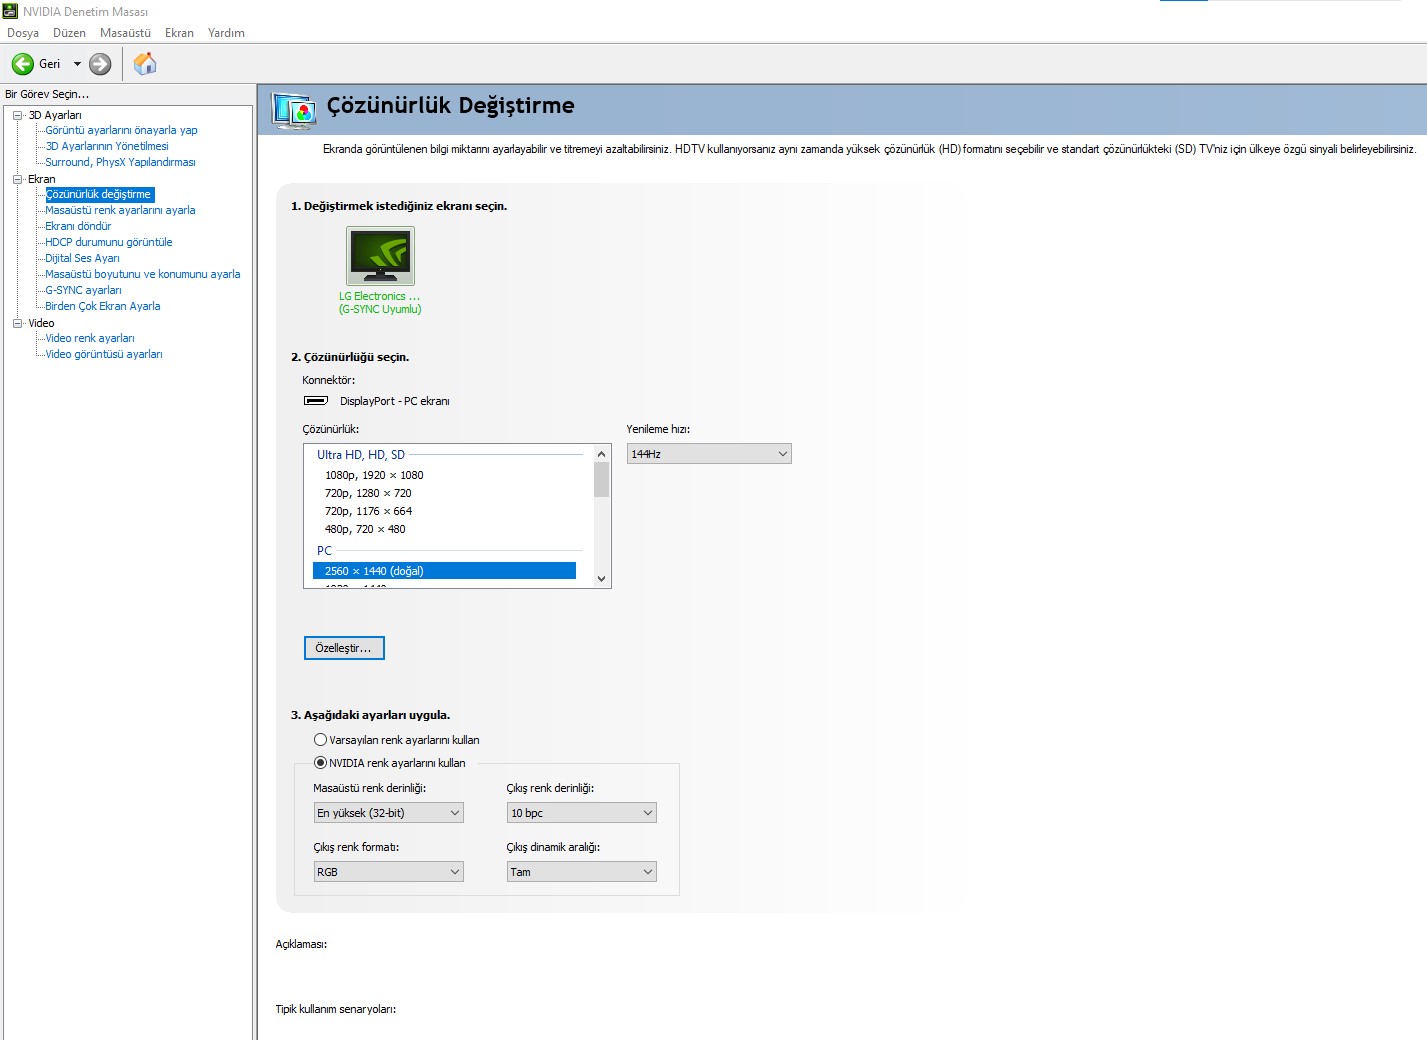Collapse the 3D Ayarları tree node
The width and height of the screenshot is (1427, 1040).
point(17,115)
